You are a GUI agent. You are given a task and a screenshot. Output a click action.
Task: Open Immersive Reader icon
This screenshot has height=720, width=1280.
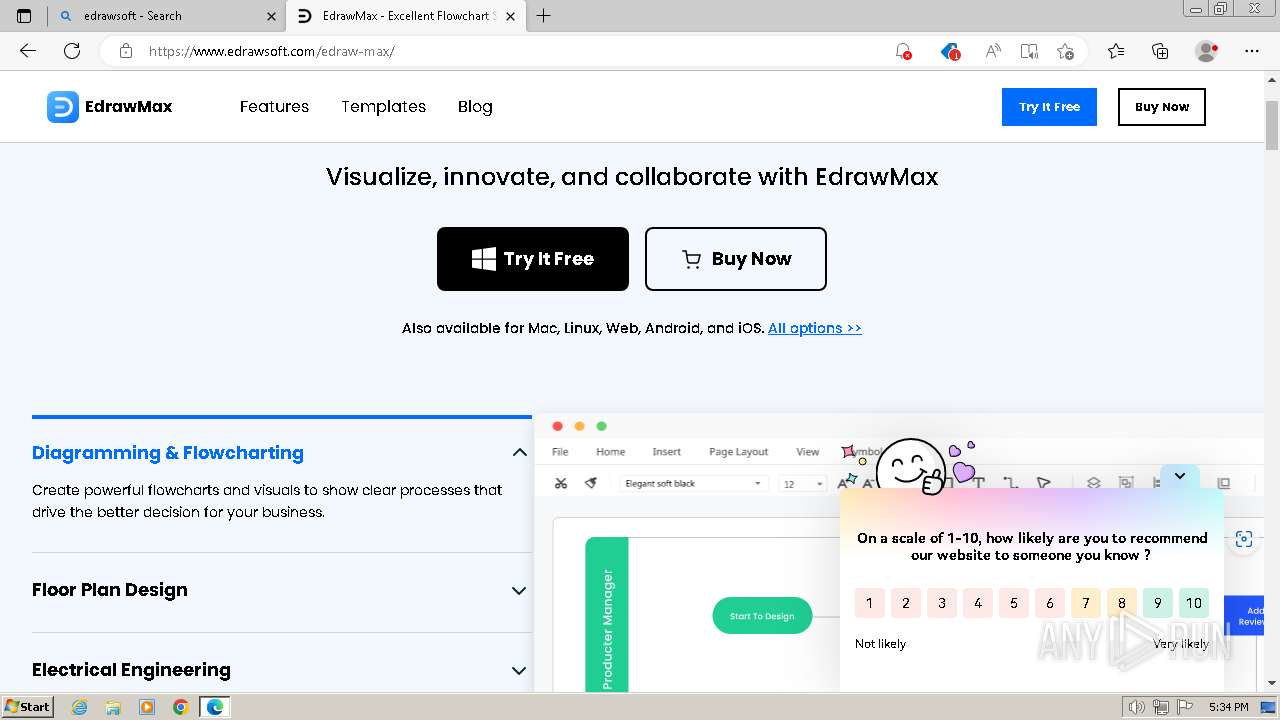pos(1029,51)
